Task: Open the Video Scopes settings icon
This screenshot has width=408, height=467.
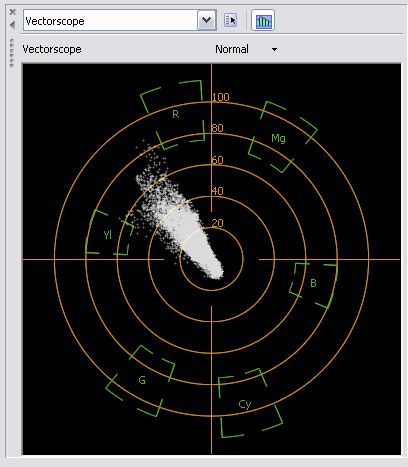Action: tap(230, 21)
